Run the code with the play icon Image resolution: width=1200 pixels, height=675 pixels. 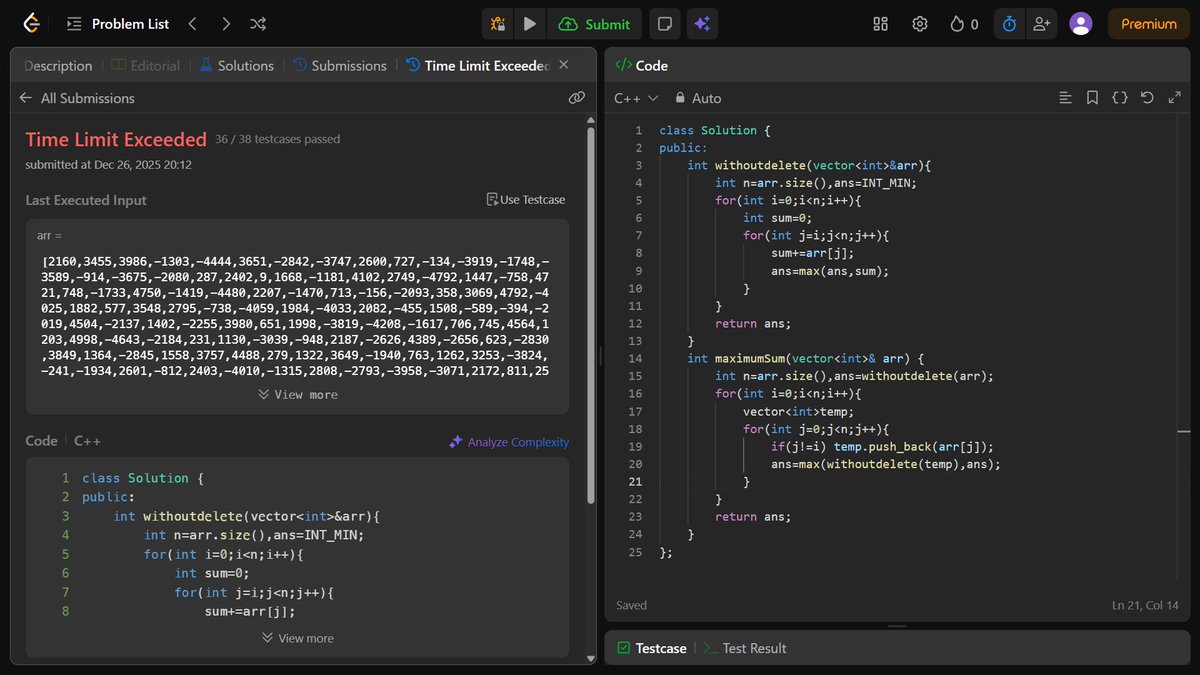(x=529, y=24)
